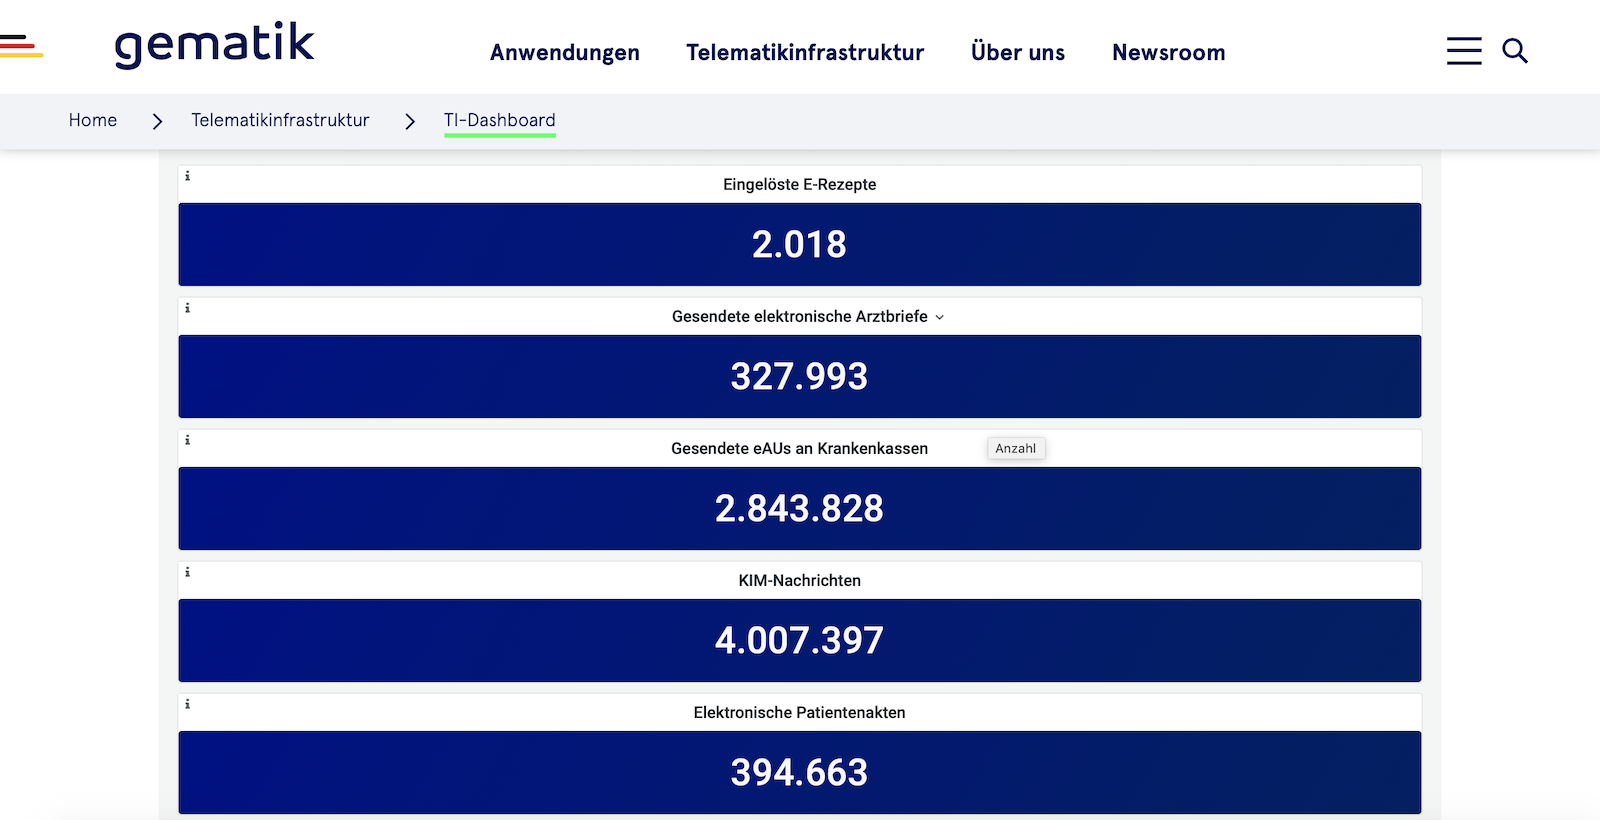Viewport: 1600px width, 820px height.
Task: Click the 2.843.828 eAUs value
Action: tap(799, 508)
